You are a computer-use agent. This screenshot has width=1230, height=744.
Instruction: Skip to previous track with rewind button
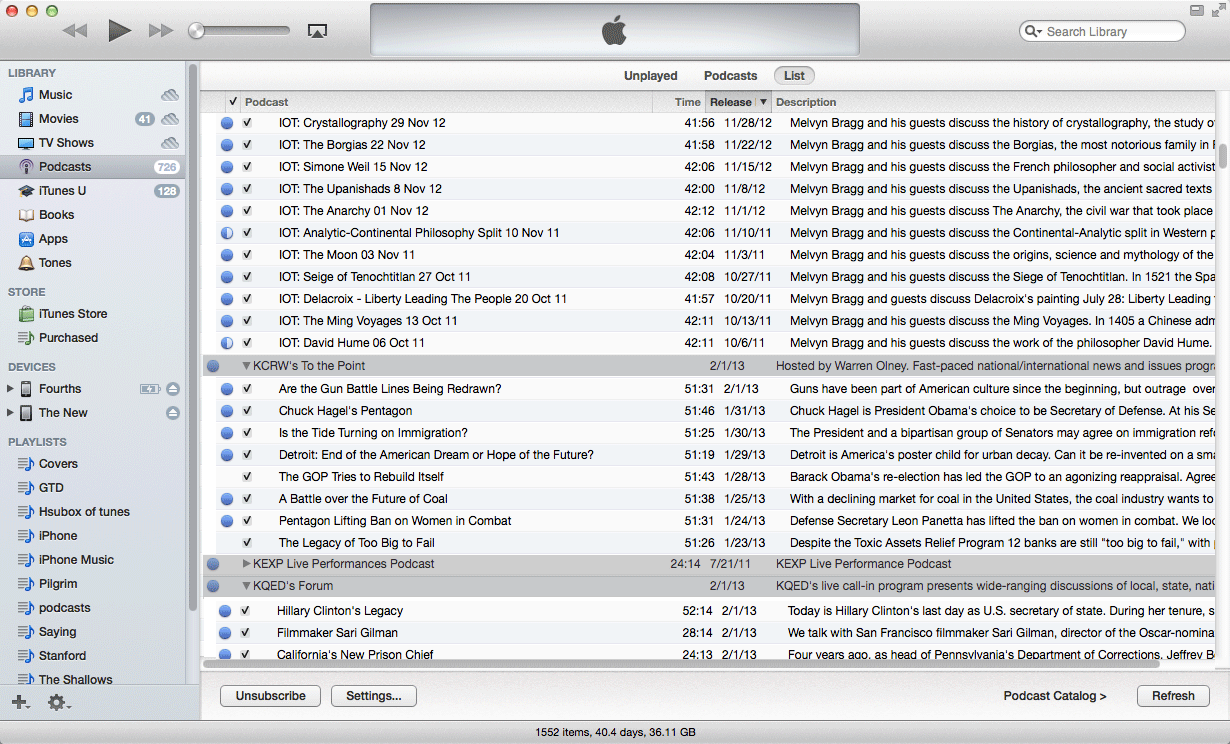click(75, 31)
